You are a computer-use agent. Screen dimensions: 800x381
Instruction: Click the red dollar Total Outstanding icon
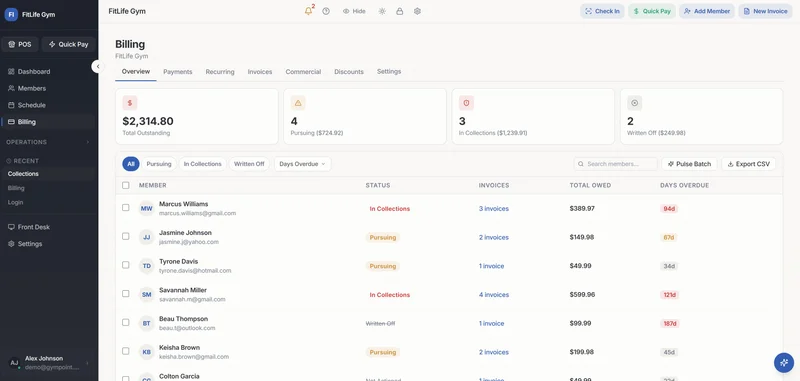(130, 103)
